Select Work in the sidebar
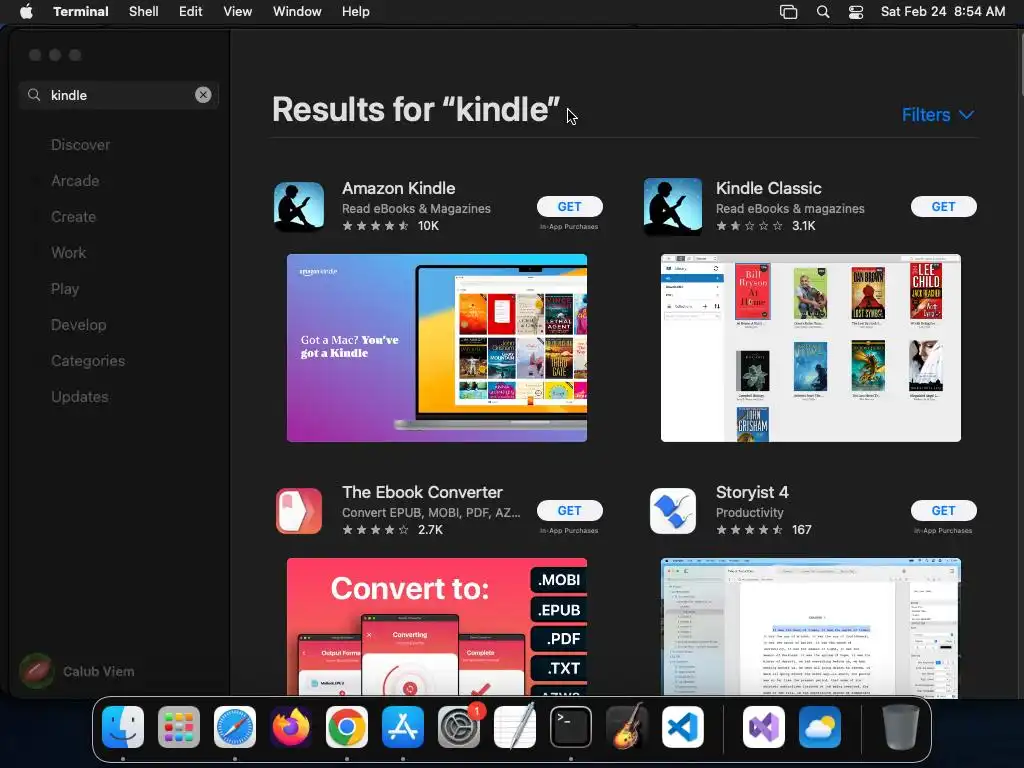Screen dimensions: 1024x768 (69, 253)
